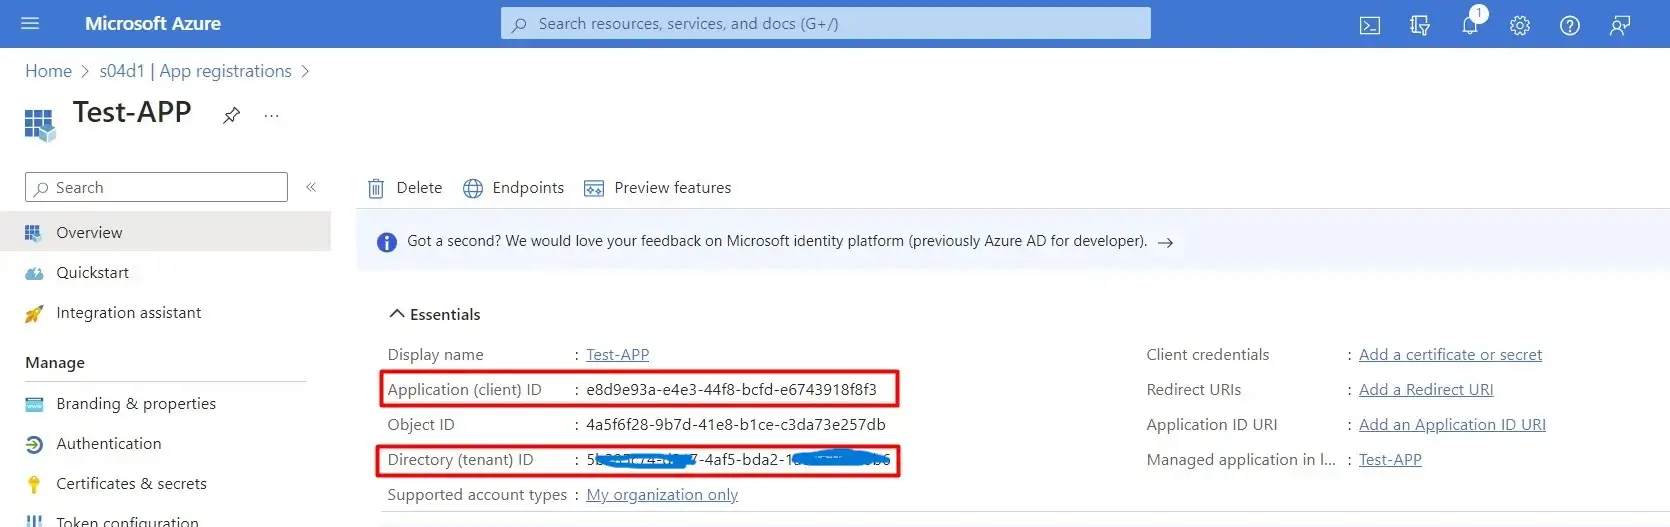Open Preview features
The image size is (1670, 527).
pos(658,188)
